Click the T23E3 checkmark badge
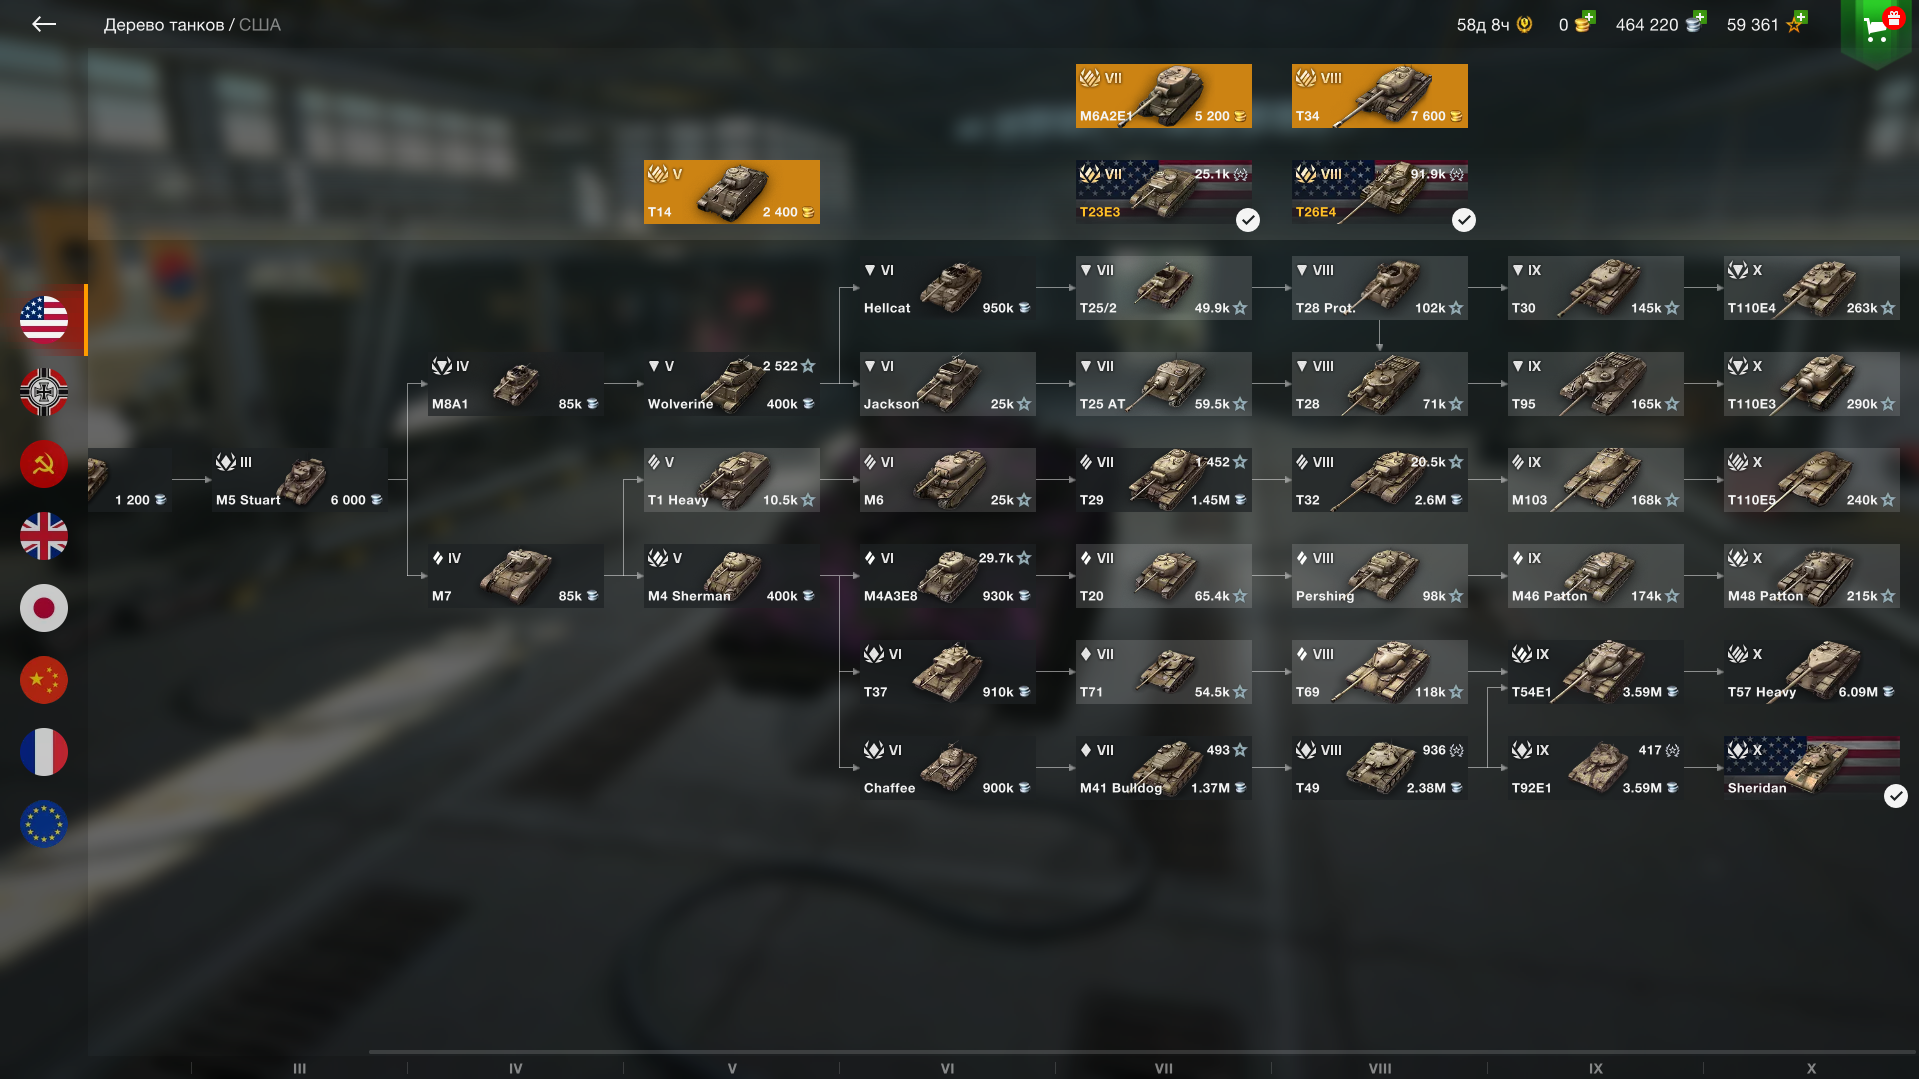The image size is (1919, 1079). [1248, 220]
